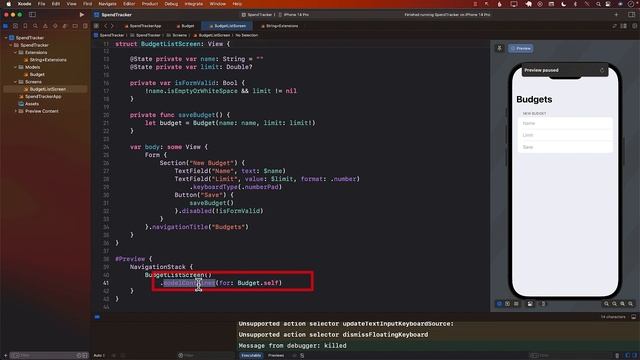640x360 pixels.
Task: Show Executable console output
Action: (251, 356)
